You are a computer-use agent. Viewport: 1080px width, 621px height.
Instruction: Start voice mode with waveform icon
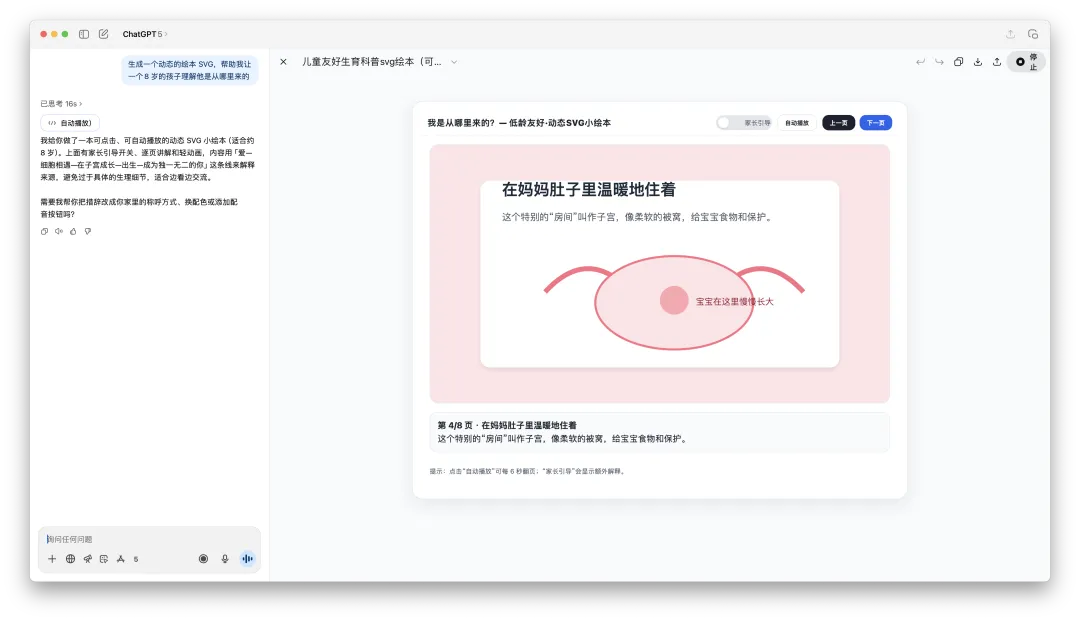247,559
